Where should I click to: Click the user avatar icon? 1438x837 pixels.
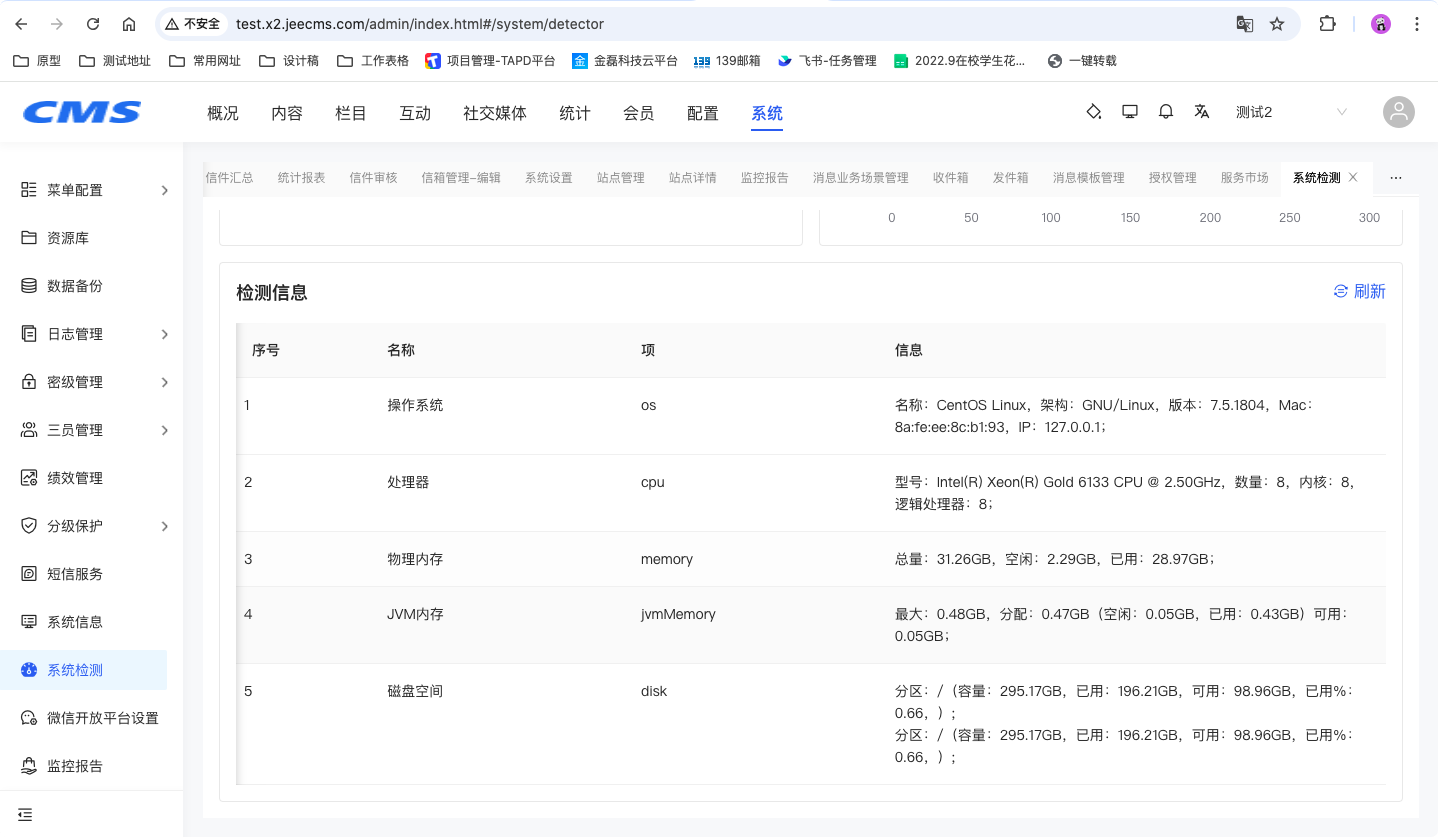pos(1399,112)
